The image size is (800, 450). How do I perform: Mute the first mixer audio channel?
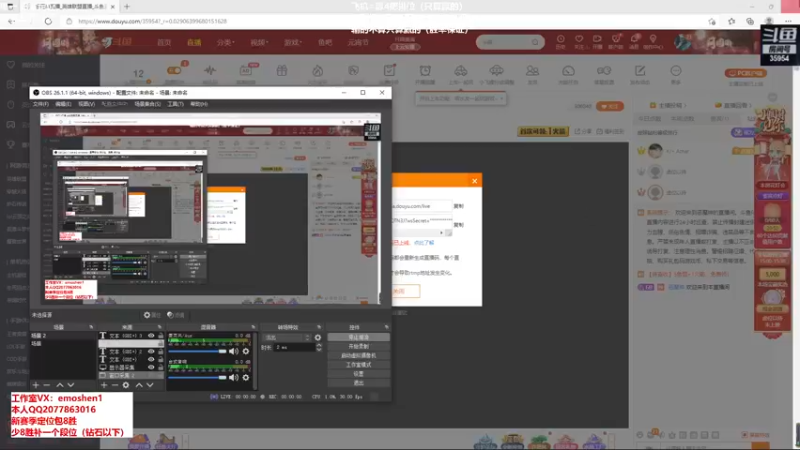click(x=234, y=351)
